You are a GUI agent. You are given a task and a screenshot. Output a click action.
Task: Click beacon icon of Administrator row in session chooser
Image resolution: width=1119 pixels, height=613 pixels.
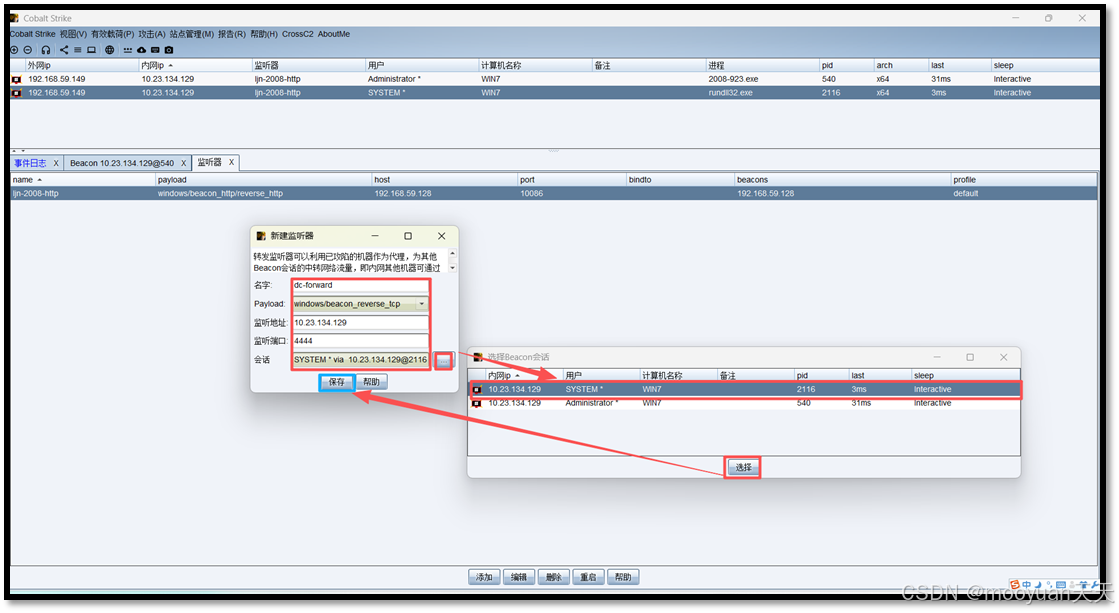click(477, 403)
